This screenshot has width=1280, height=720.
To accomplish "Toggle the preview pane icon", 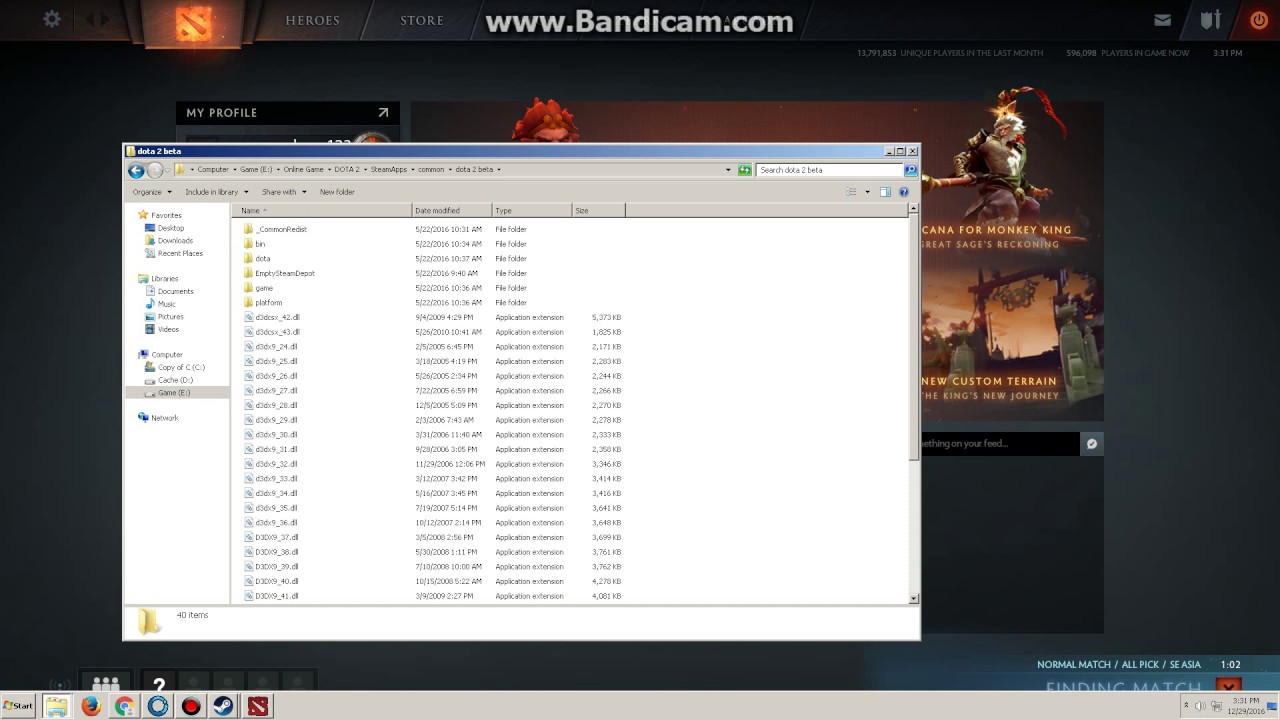I will pos(885,192).
